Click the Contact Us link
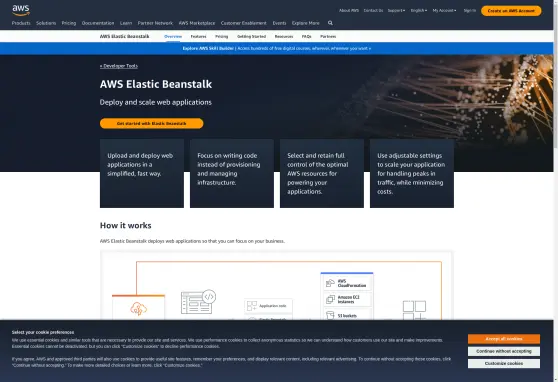The height and width of the screenshot is (382, 558). pyautogui.click(x=373, y=11)
